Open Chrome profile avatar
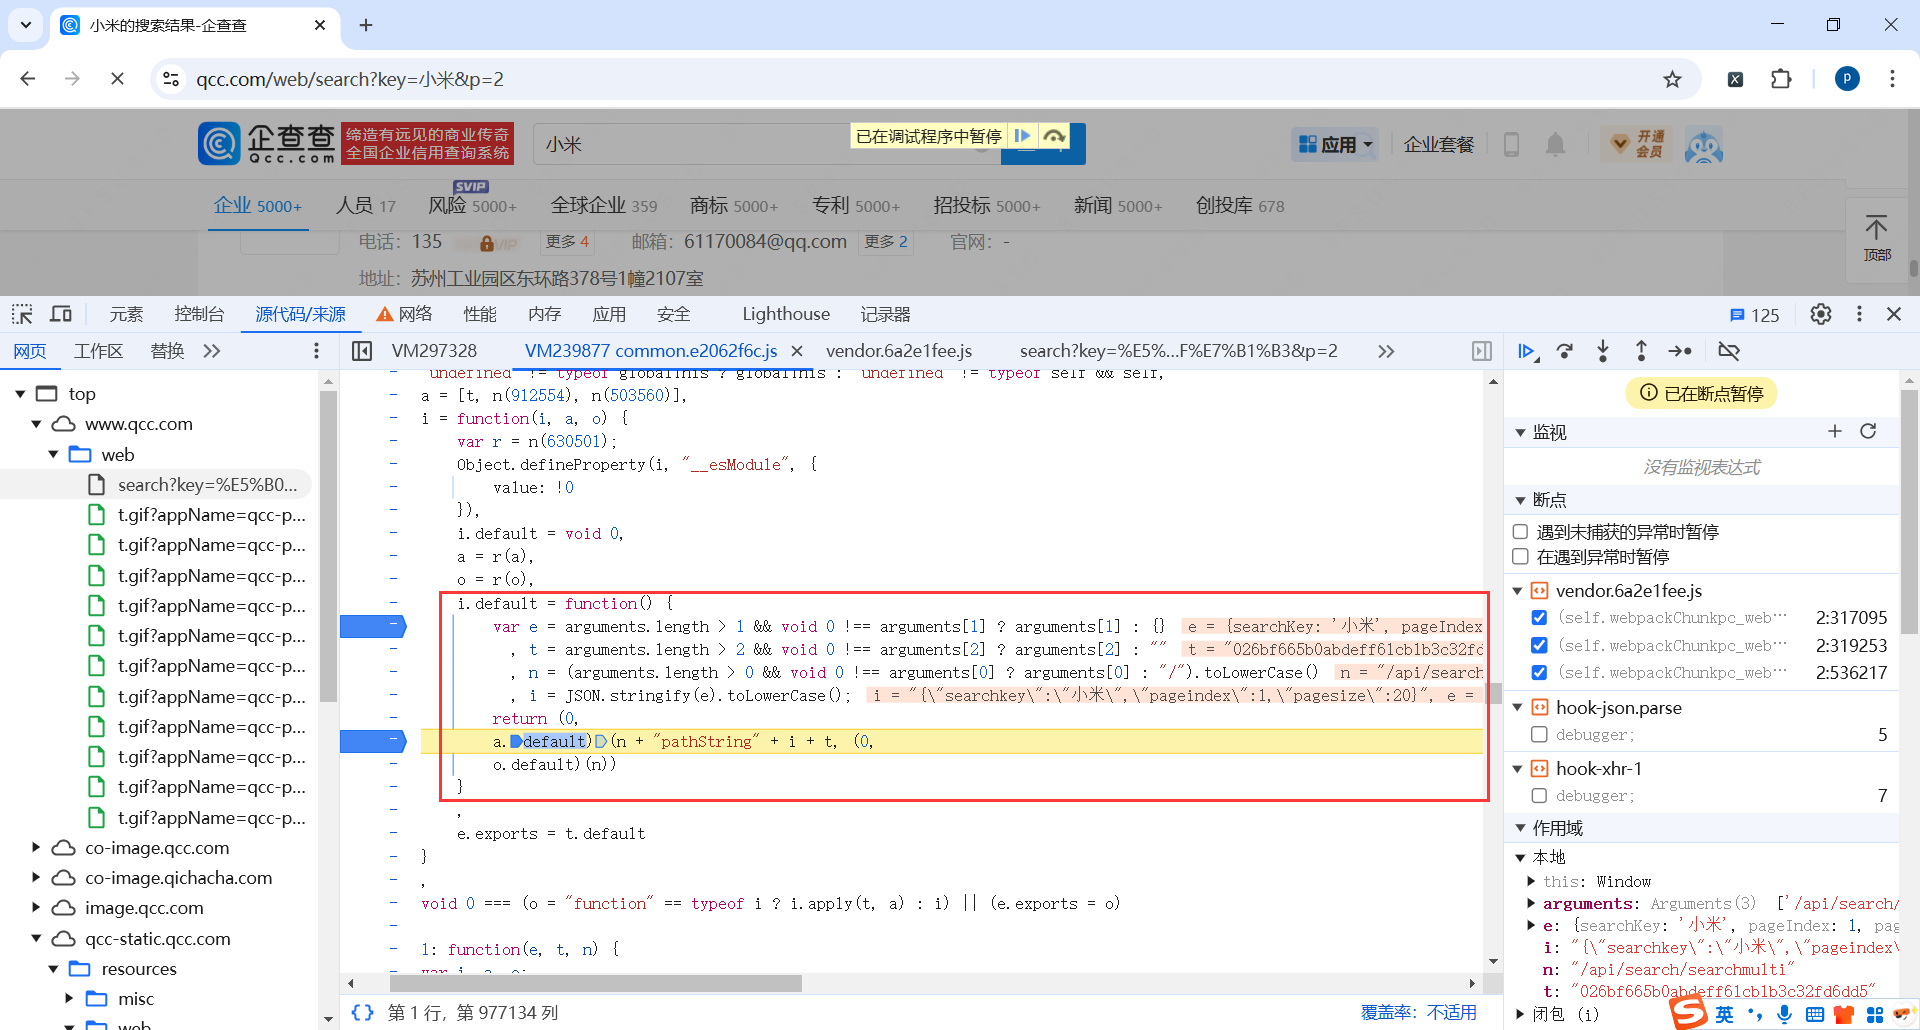1920x1030 pixels. tap(1847, 79)
